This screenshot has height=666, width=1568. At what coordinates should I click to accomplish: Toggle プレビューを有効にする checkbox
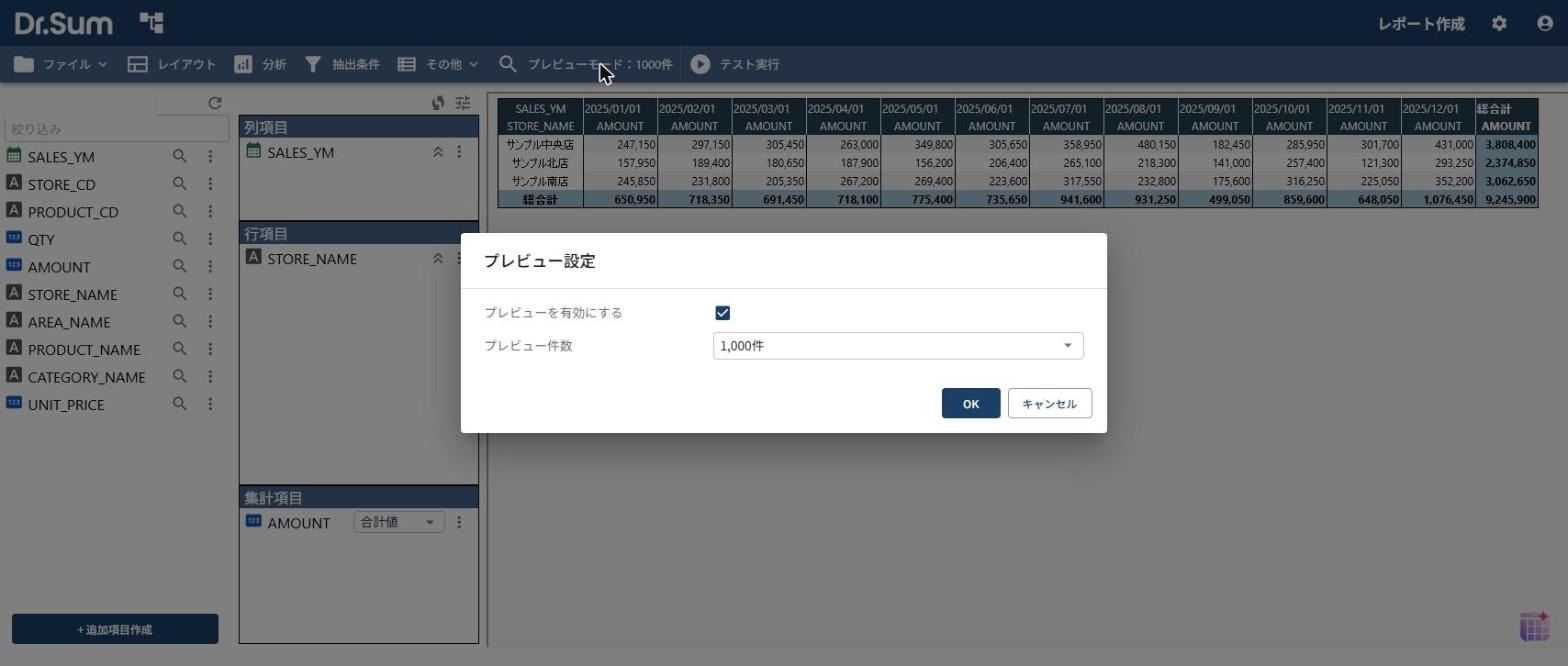click(723, 313)
